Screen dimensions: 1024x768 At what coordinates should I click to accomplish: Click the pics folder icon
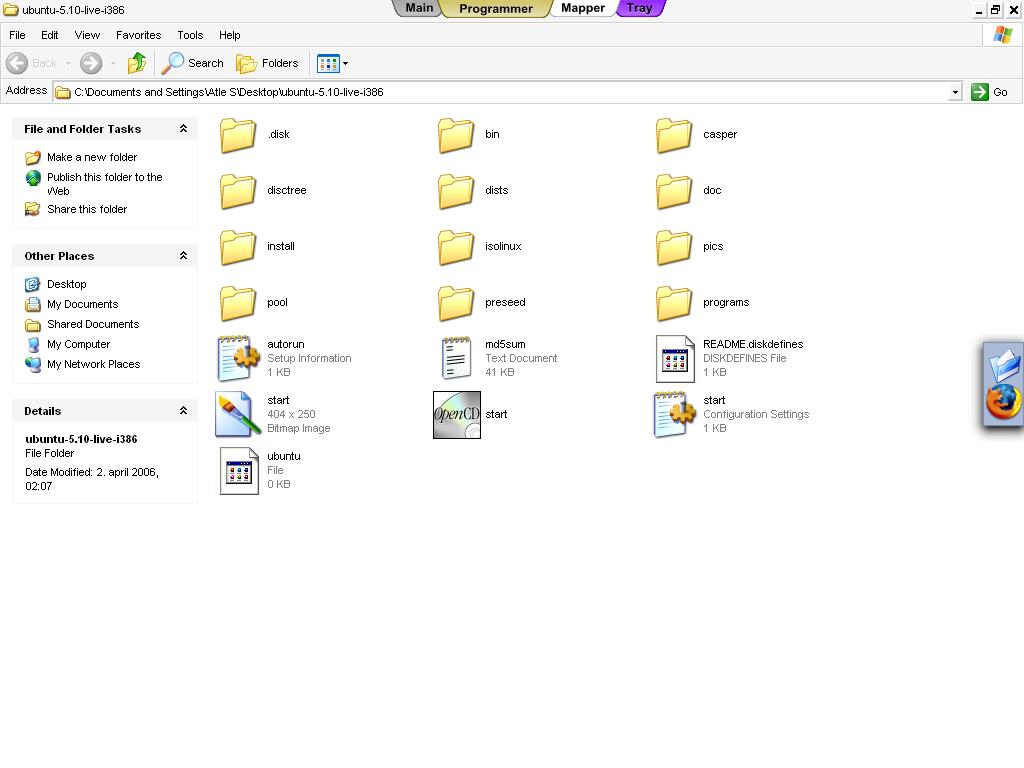coord(674,248)
